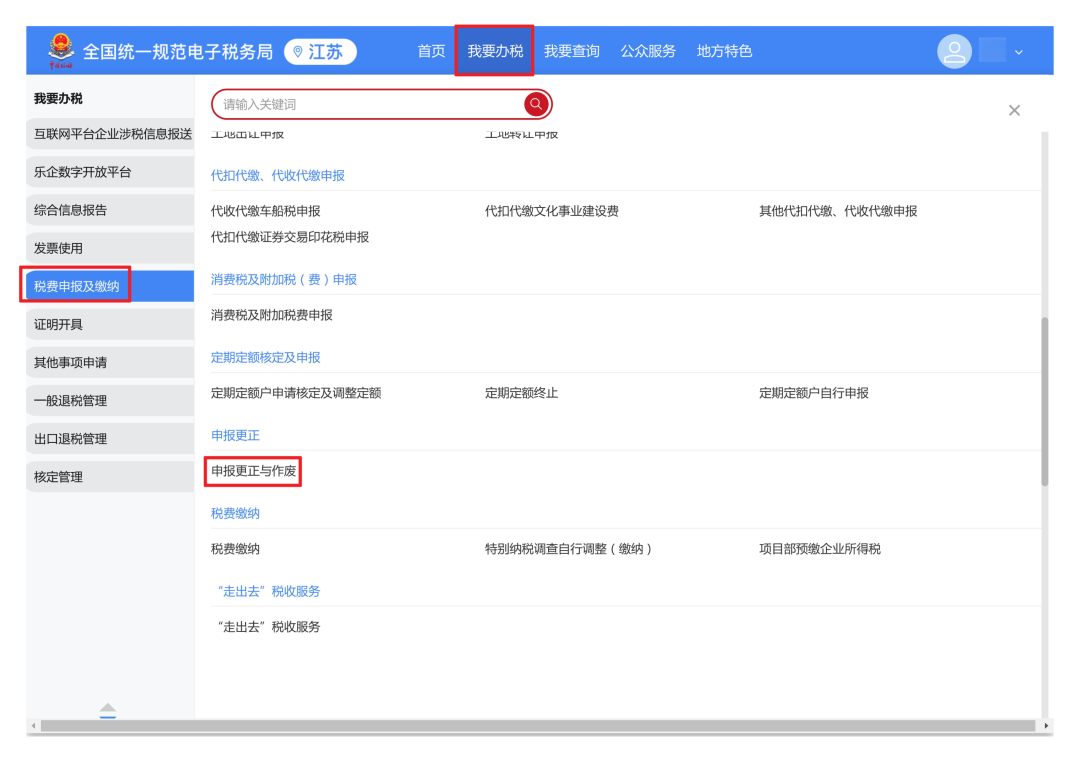Open 消费税及附加税费申报
Viewport: 1080px width, 763px height.
coord(271,315)
